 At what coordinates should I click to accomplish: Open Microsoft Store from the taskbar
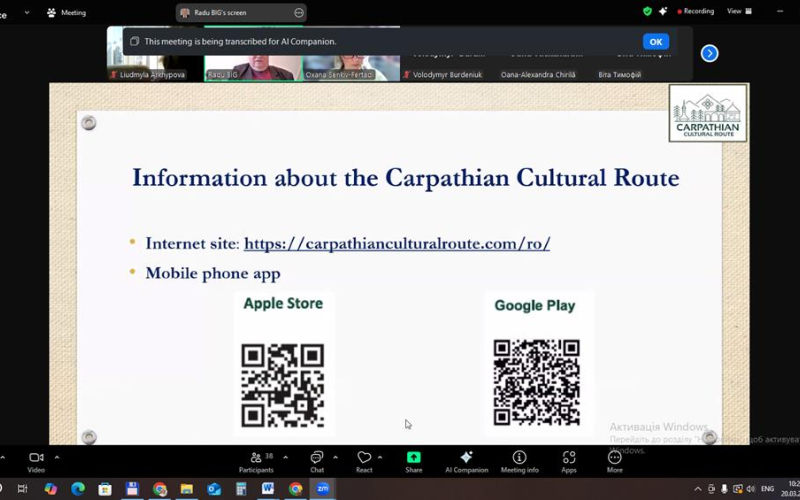point(105,489)
